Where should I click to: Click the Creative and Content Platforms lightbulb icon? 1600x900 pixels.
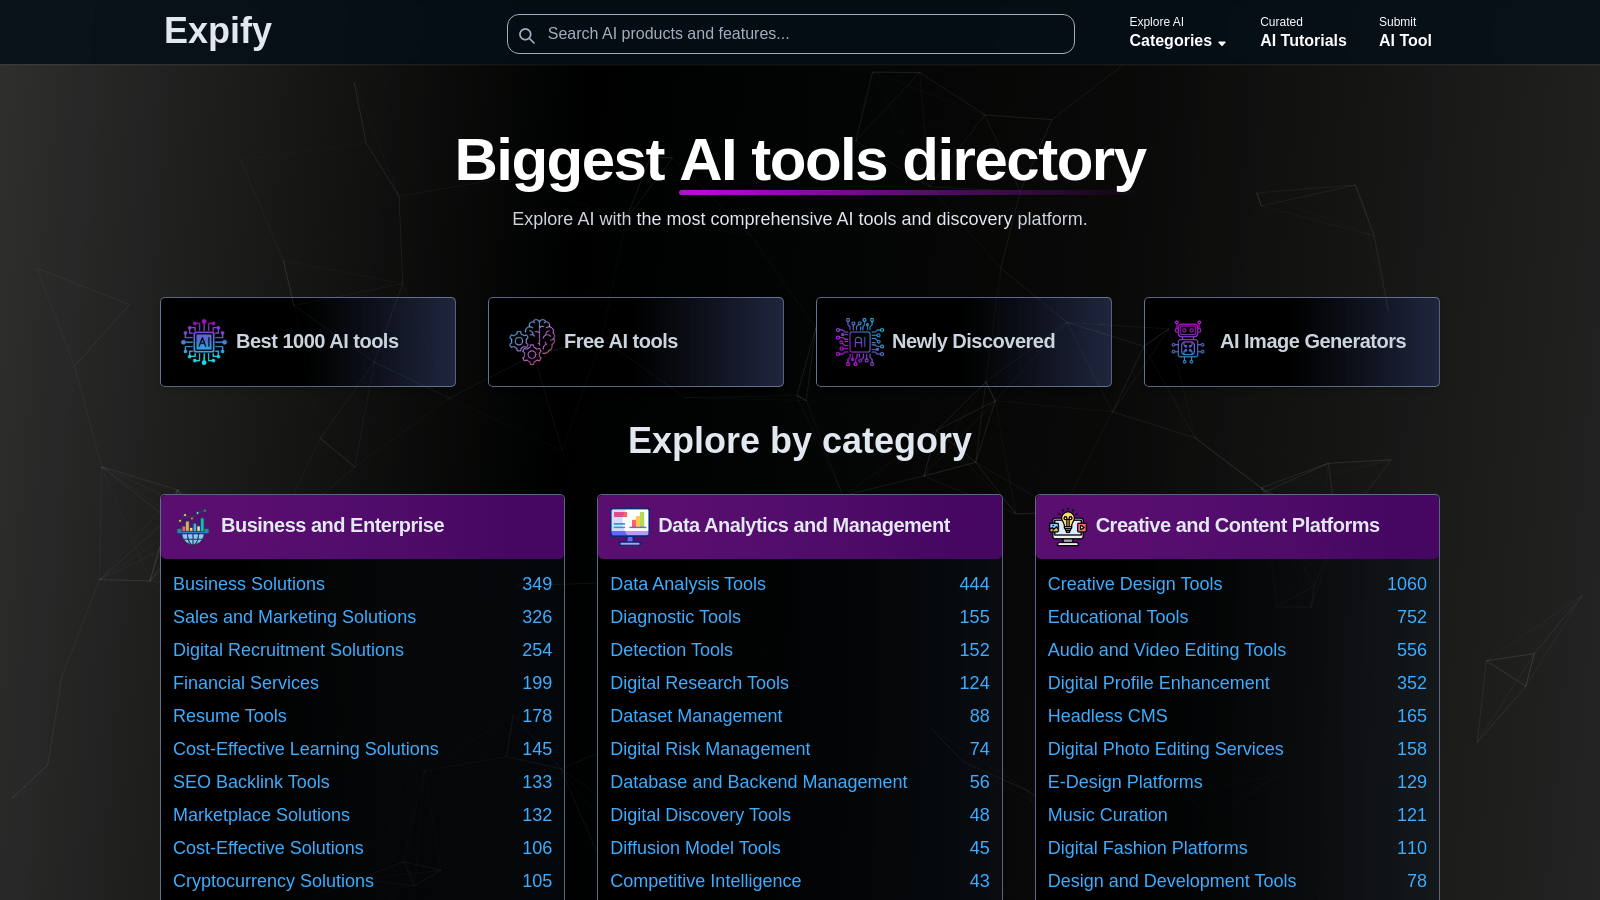pos(1067,526)
